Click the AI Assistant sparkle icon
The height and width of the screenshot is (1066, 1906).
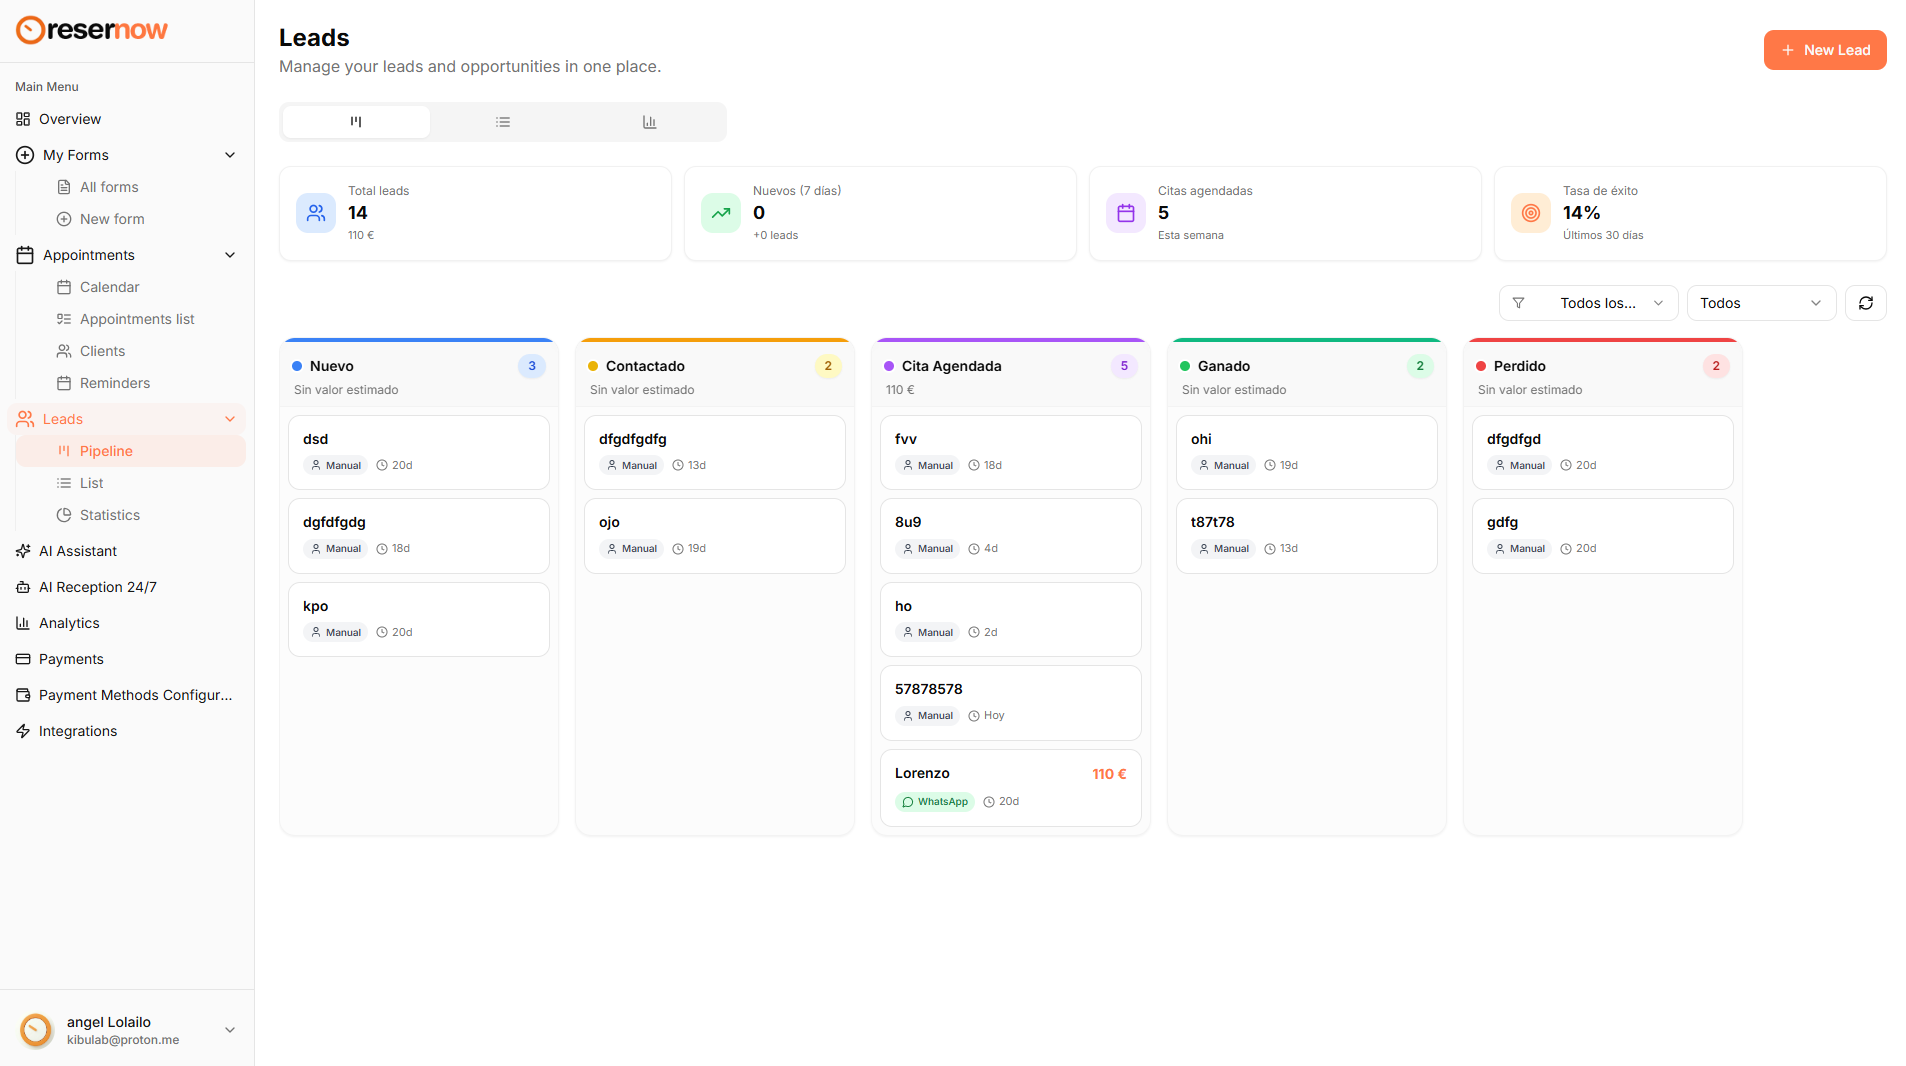pyautogui.click(x=23, y=551)
